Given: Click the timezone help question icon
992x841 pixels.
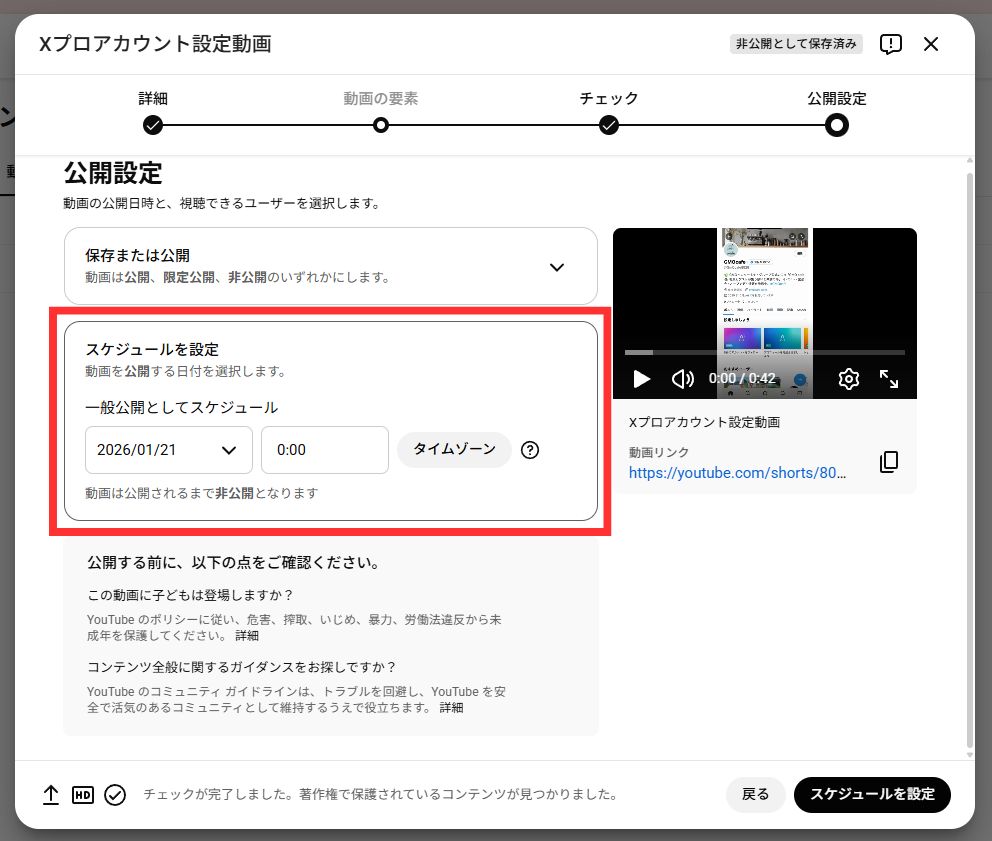Looking at the screenshot, I should coord(531,450).
